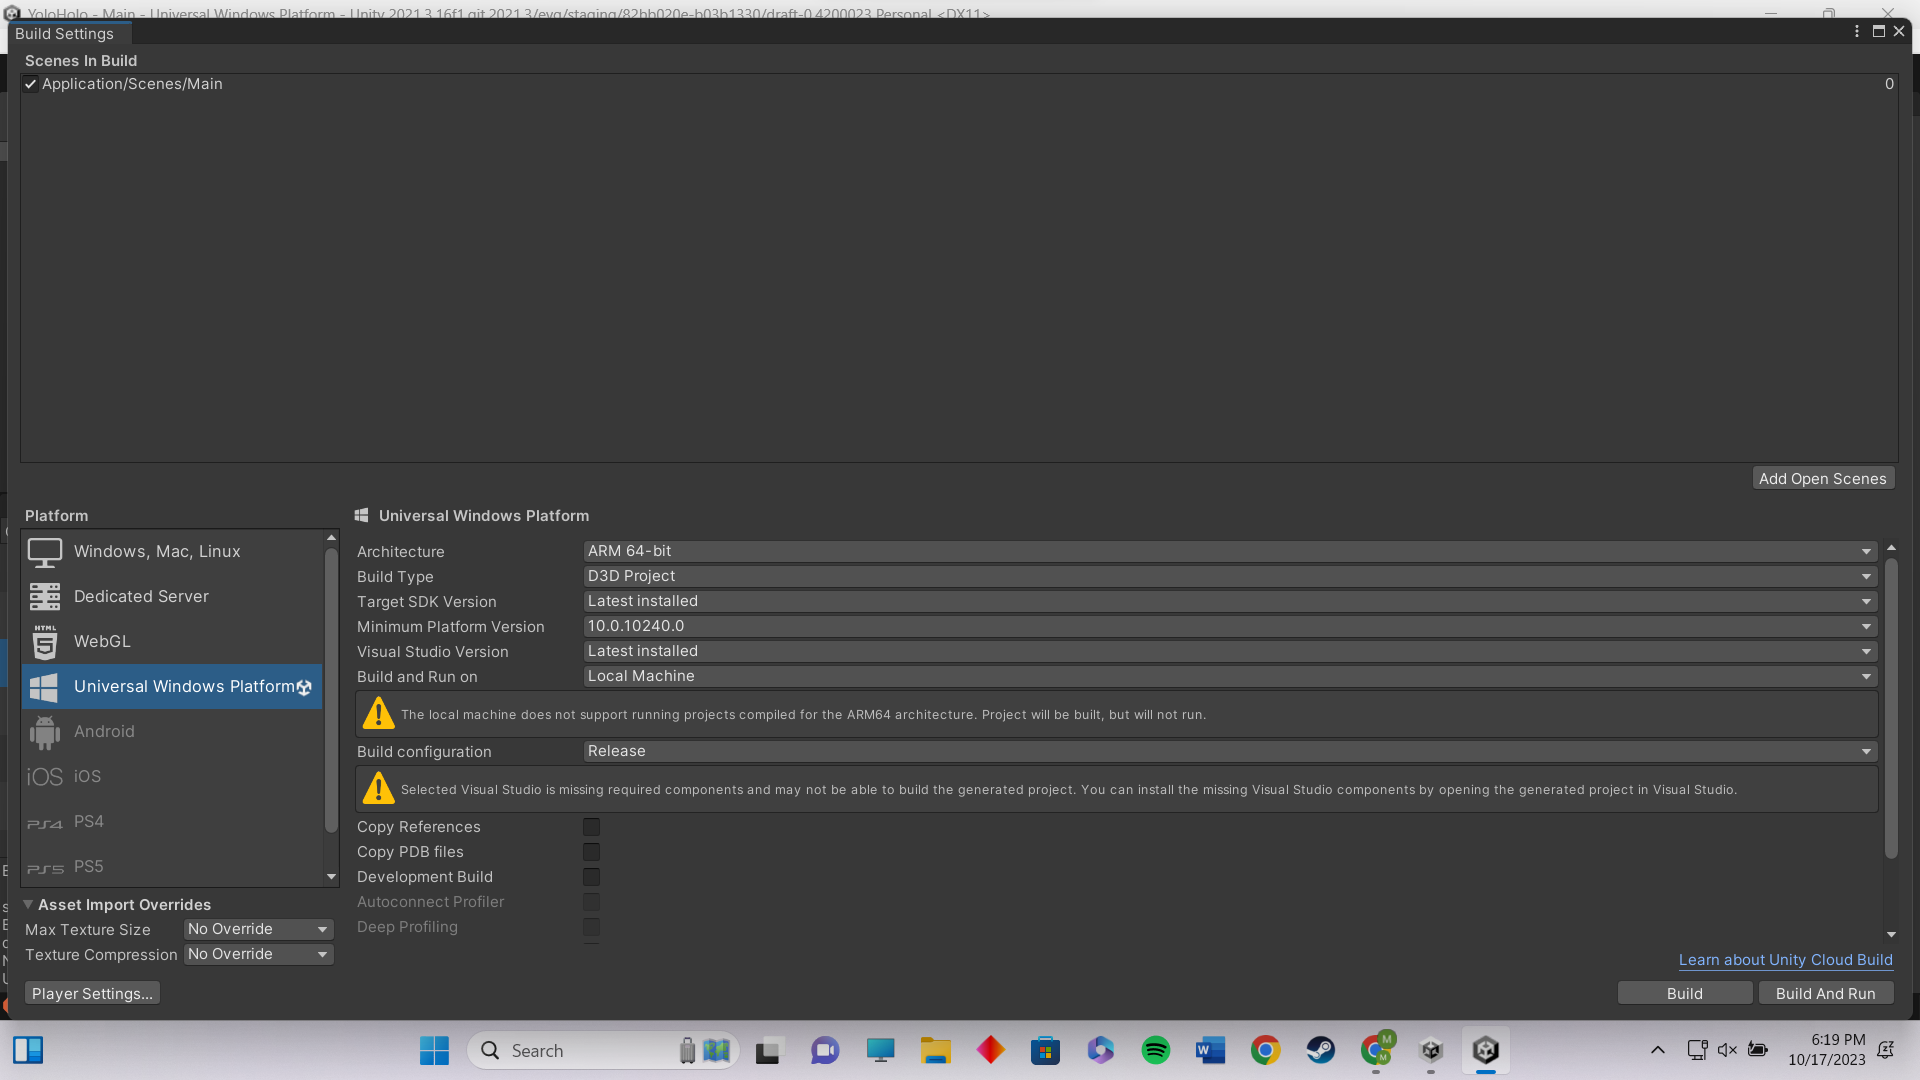Open Google Chrome from the taskbar
The height and width of the screenshot is (1080, 1920).
pyautogui.click(x=1265, y=1051)
